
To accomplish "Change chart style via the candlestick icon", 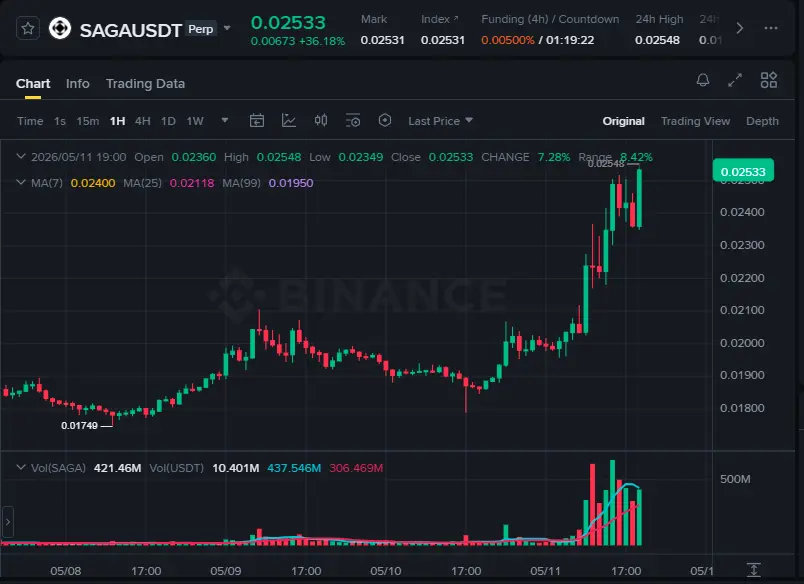I will (x=321, y=120).
